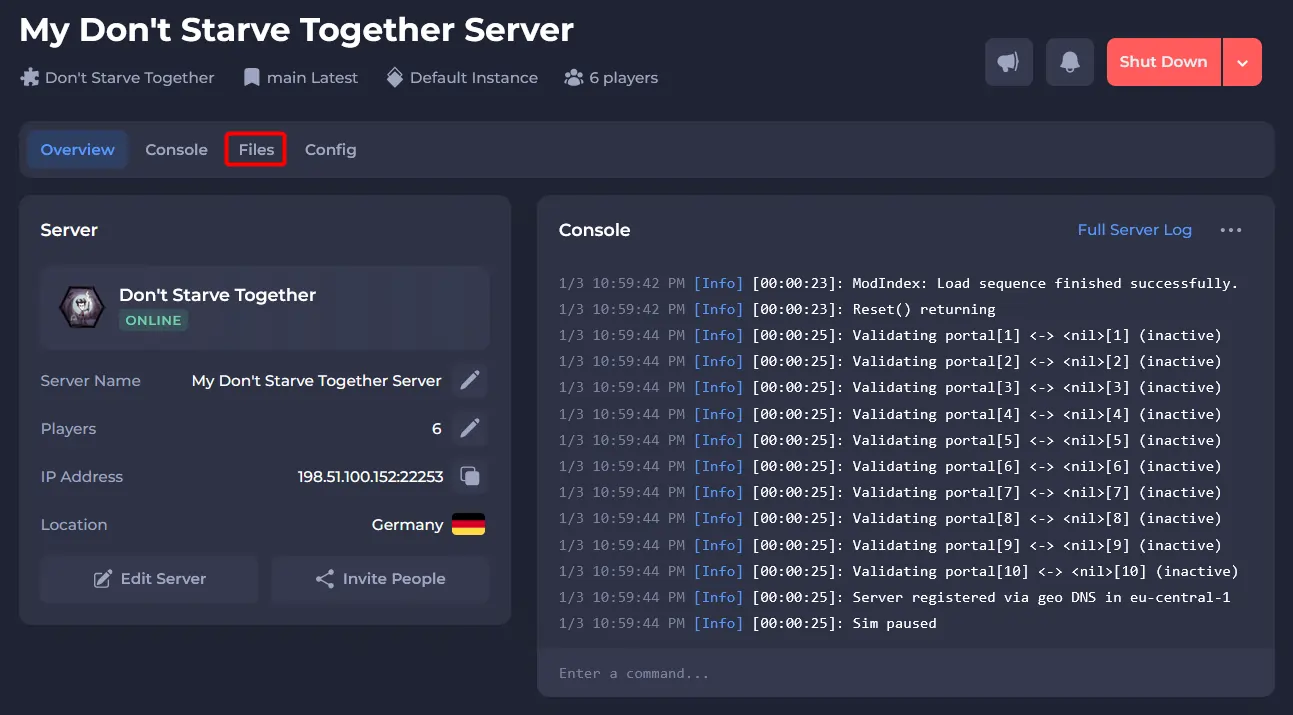Click the Invite People button

pos(380,579)
